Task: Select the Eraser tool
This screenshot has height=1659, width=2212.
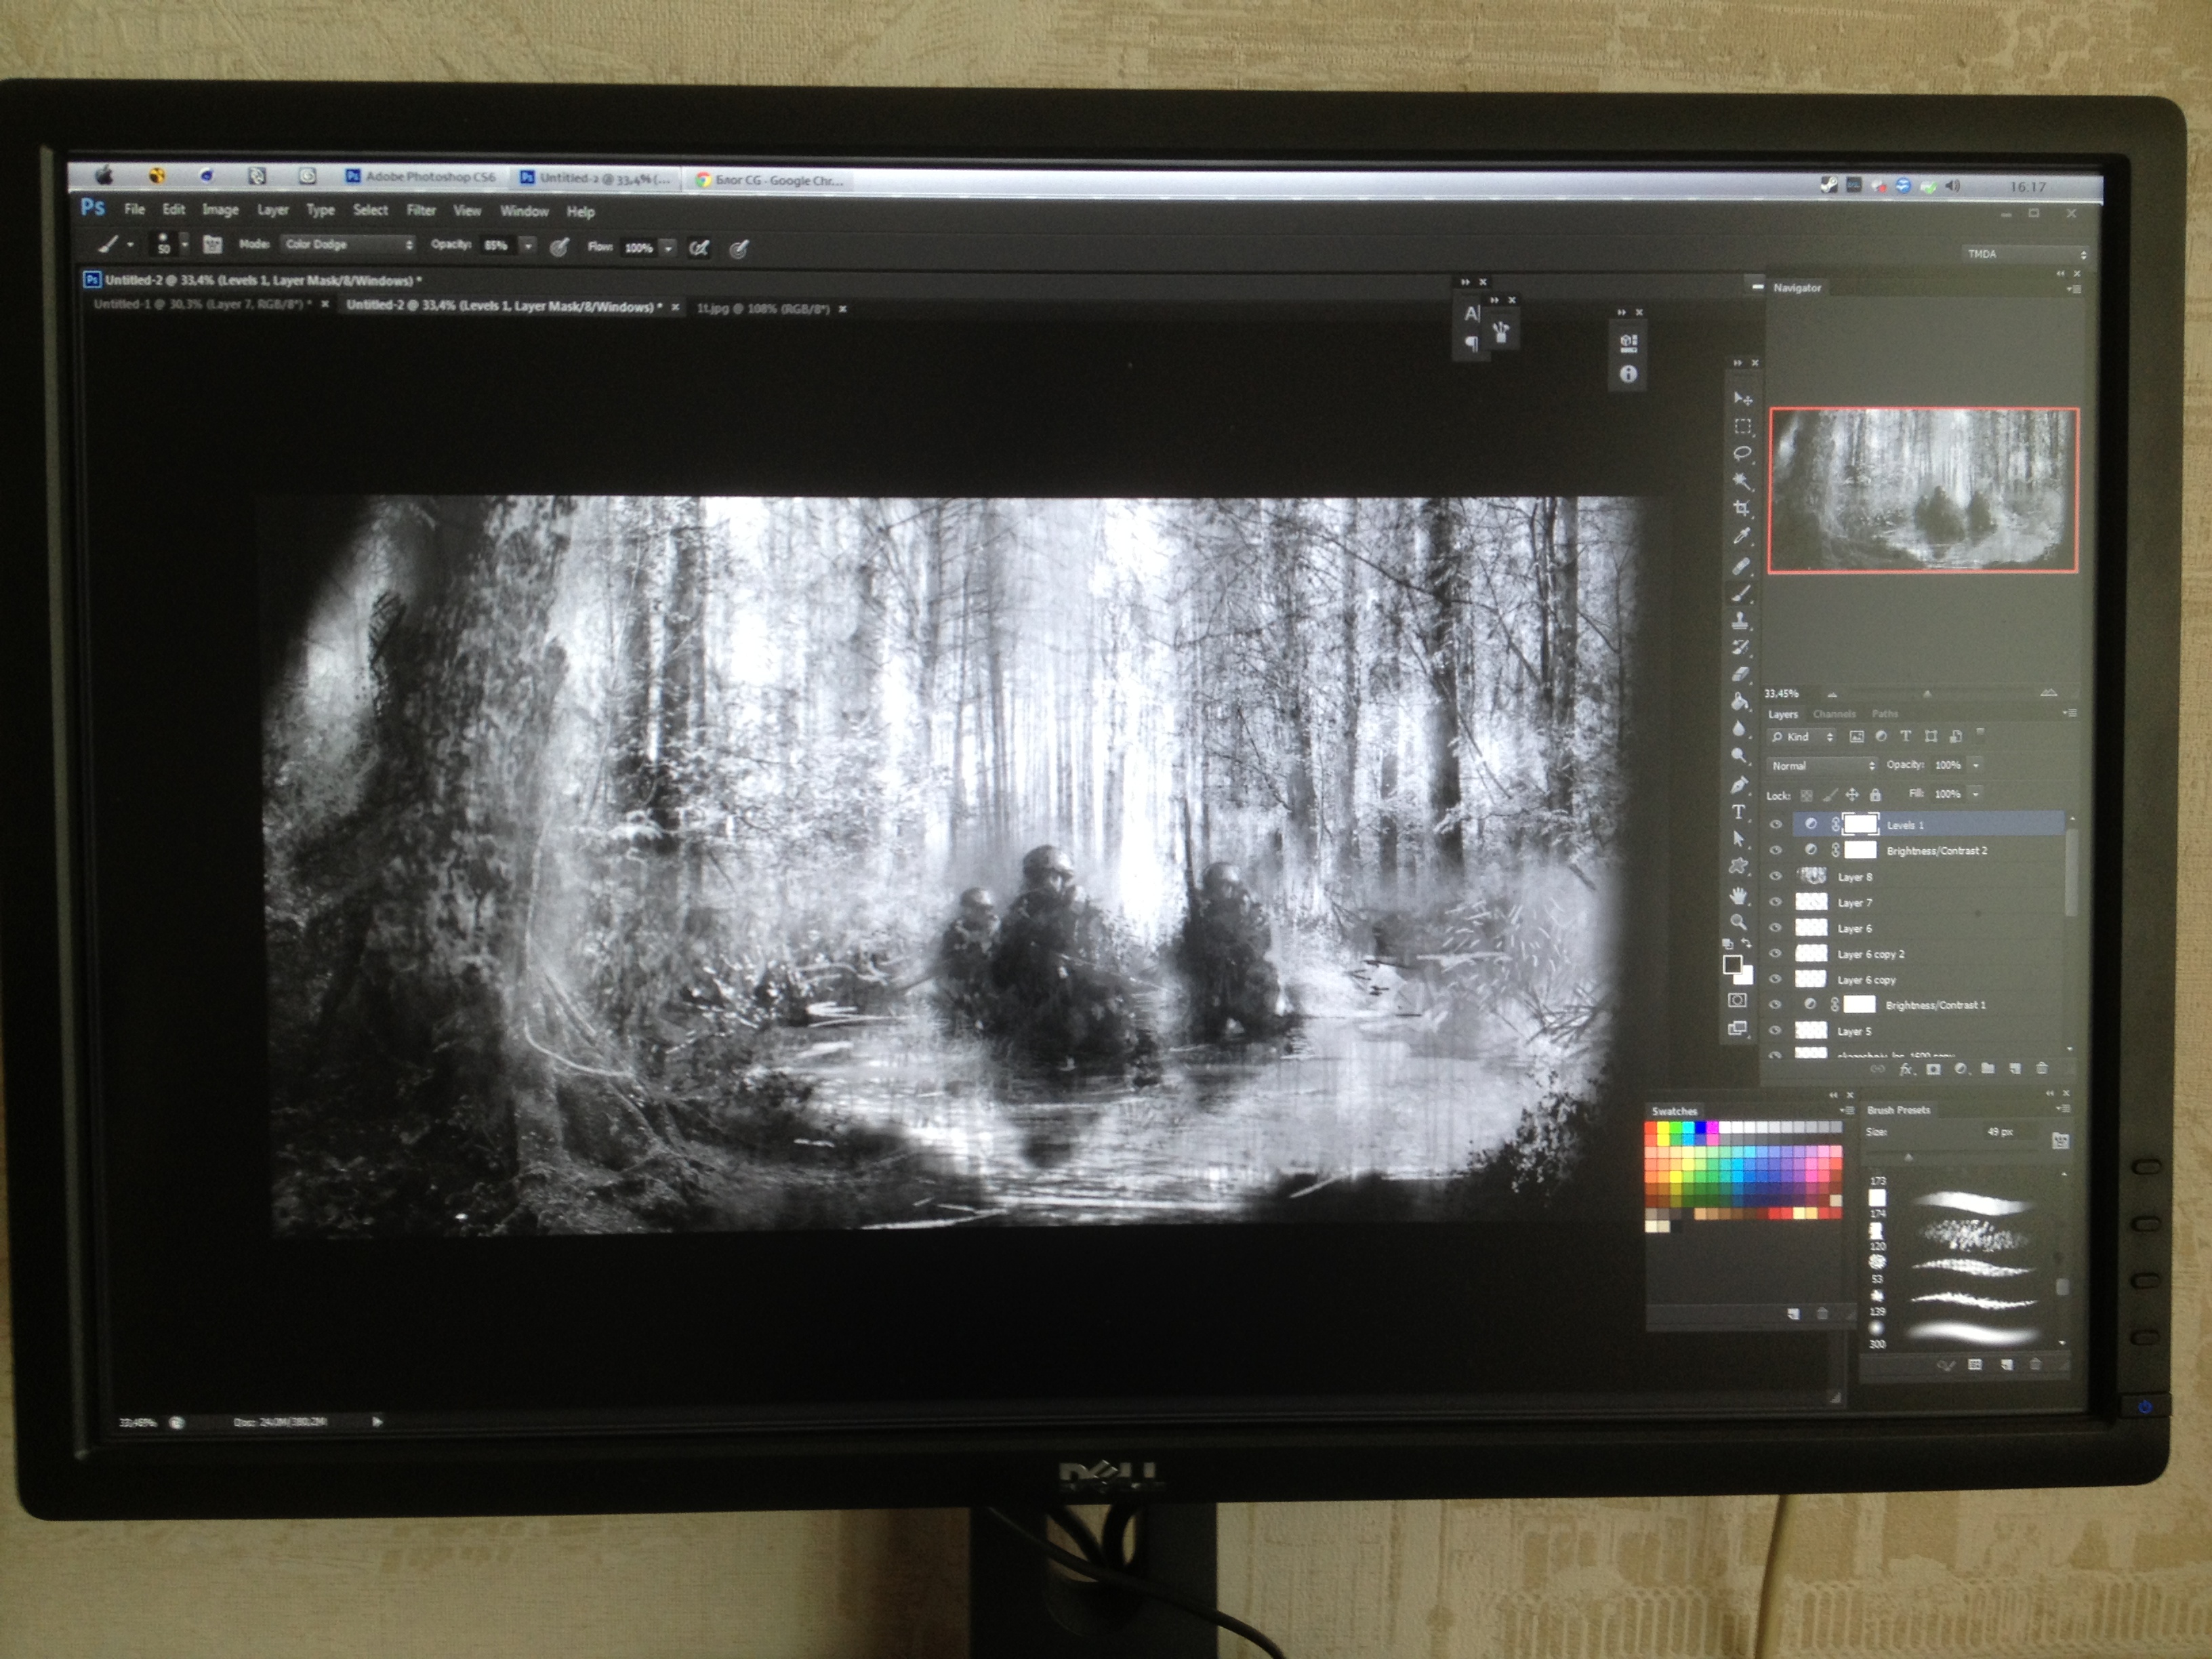Action: 1740,674
